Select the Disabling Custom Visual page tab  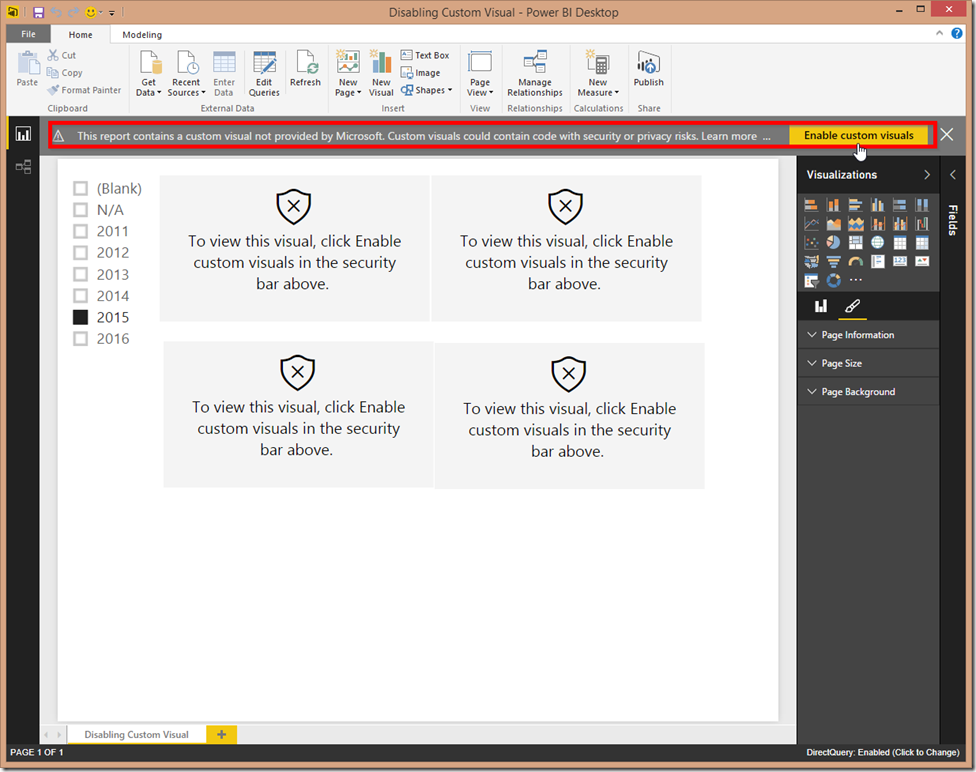pyautogui.click(x=136, y=735)
